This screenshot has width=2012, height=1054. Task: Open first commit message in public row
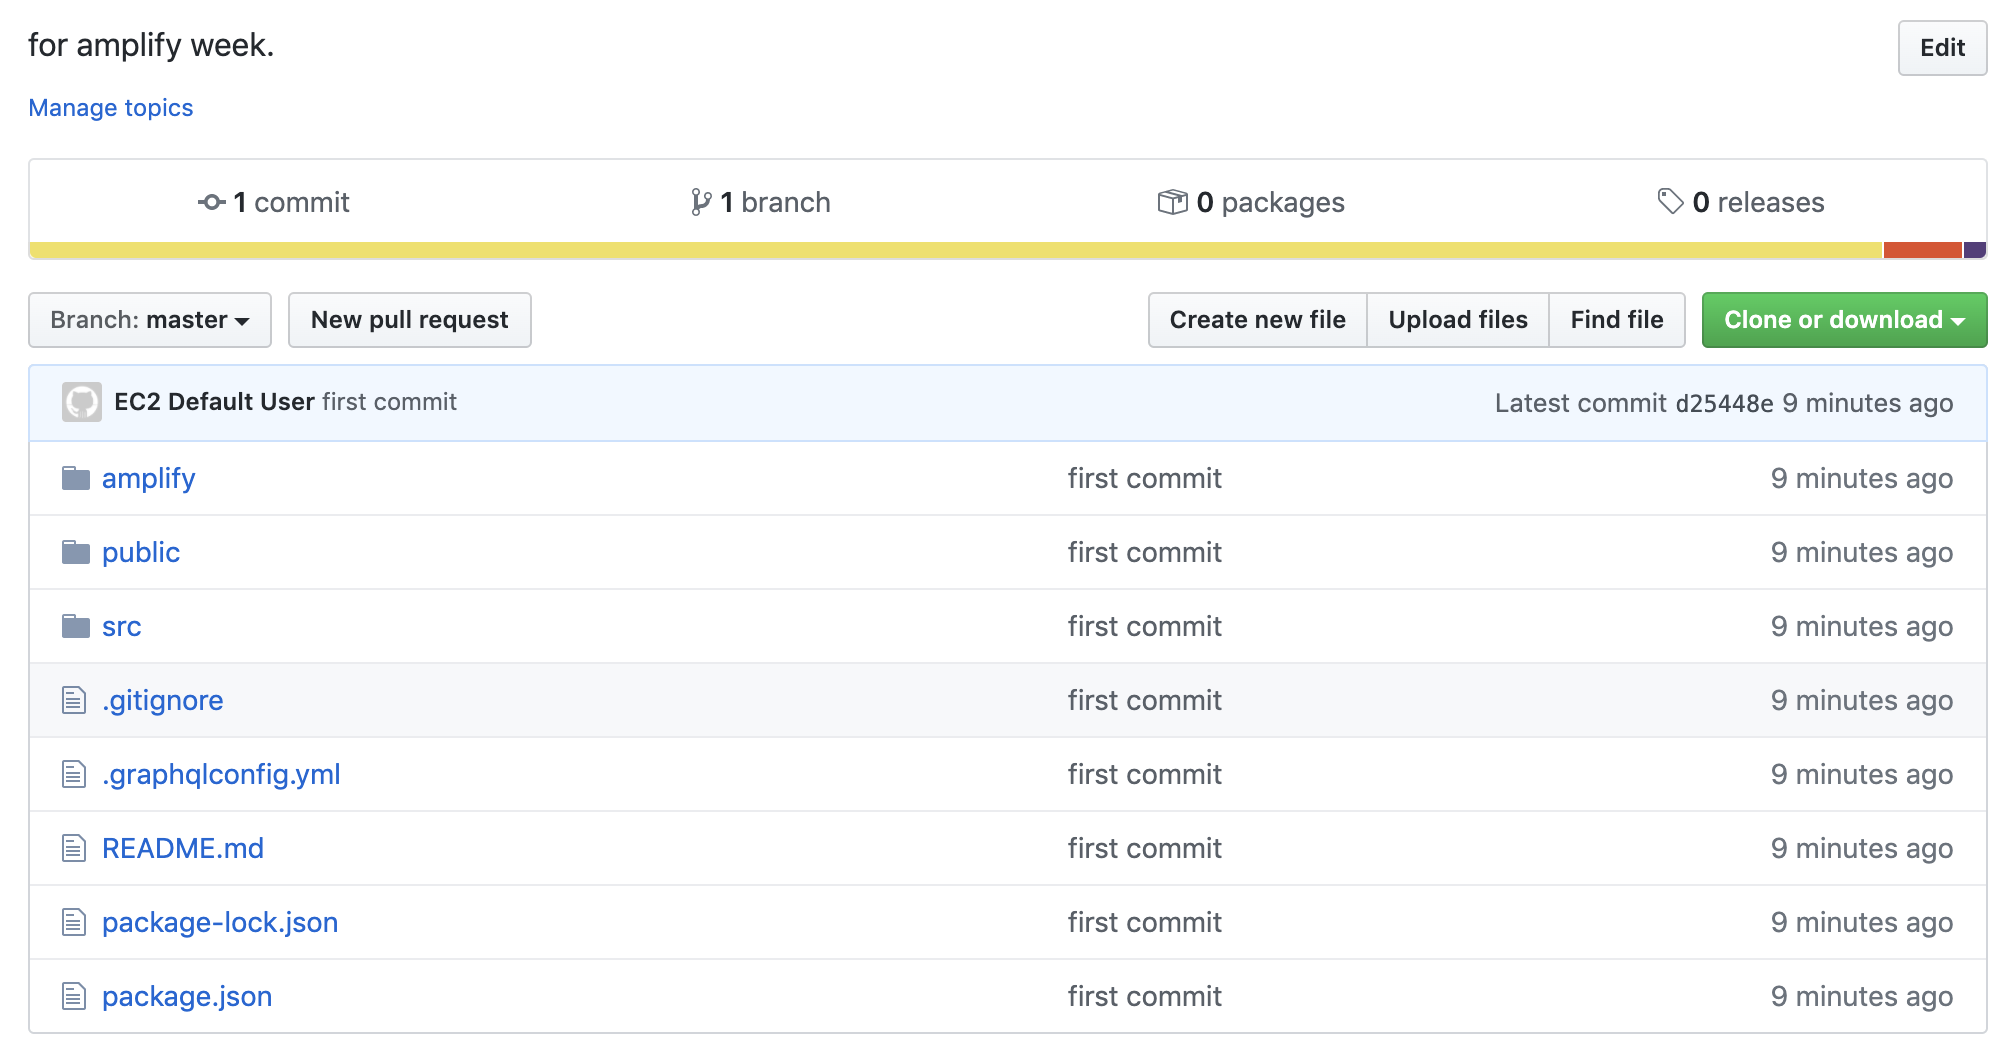click(x=1144, y=552)
